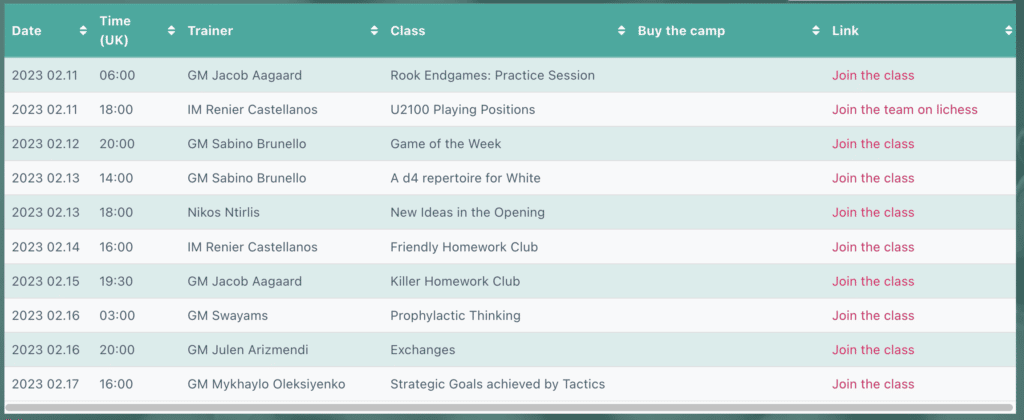Click the Trainer column header text
Image resolution: width=1024 pixels, height=420 pixels.
pos(210,31)
